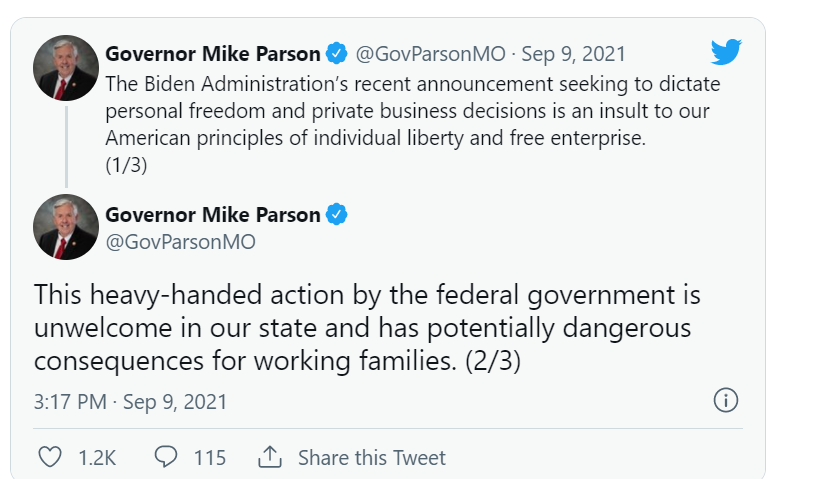Screen dimensions: 813x479
Task: Open the first tweet's profile avatar
Action: (66, 69)
